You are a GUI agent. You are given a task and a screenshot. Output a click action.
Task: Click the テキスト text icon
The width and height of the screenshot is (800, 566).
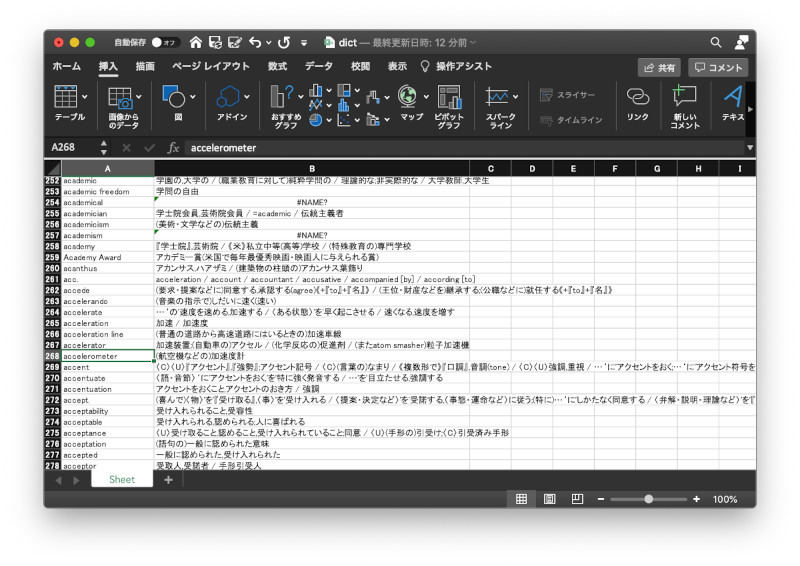tap(733, 96)
